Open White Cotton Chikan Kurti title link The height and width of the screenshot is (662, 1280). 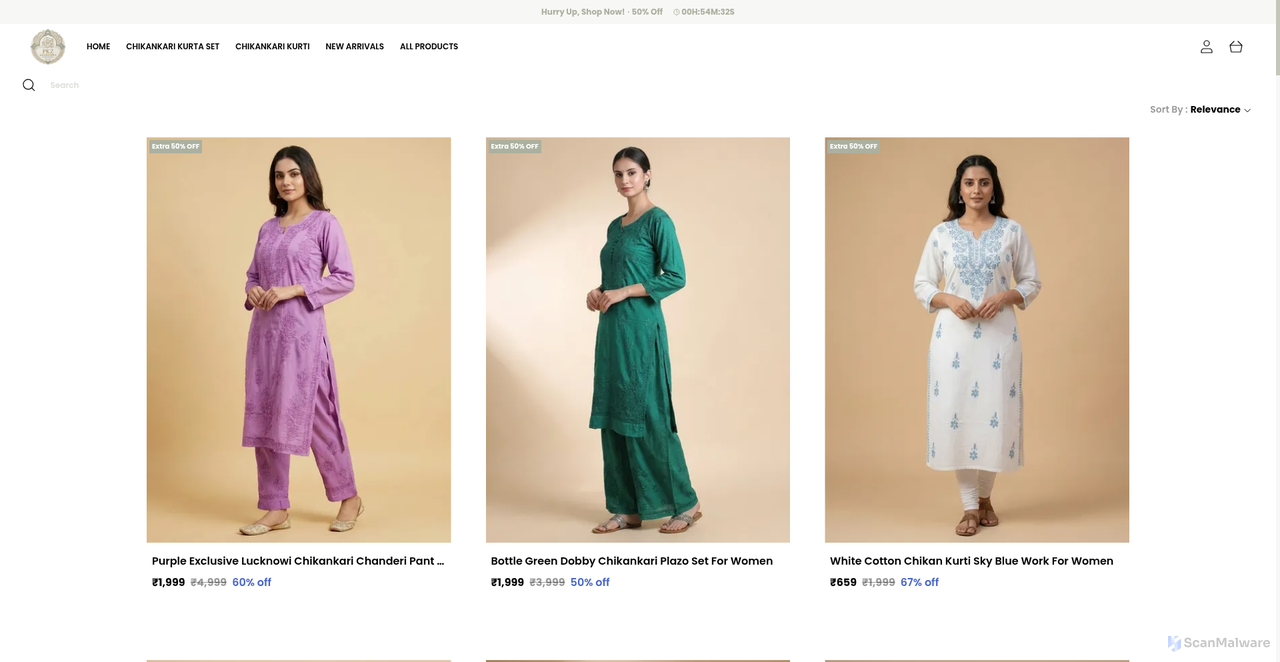971,561
